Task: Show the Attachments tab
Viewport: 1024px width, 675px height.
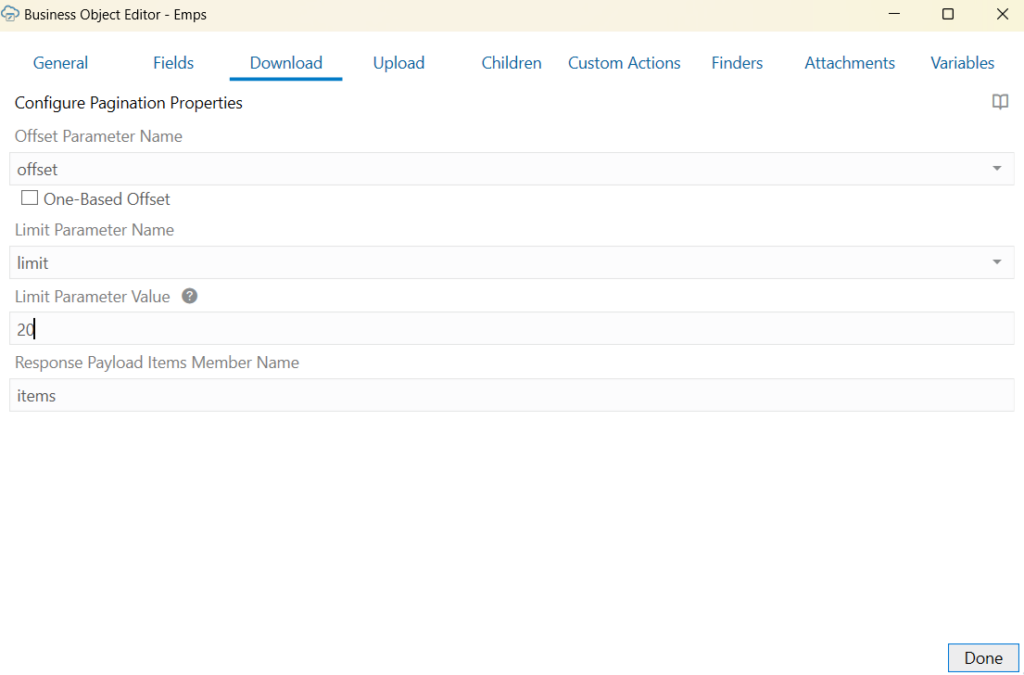Action: [849, 62]
